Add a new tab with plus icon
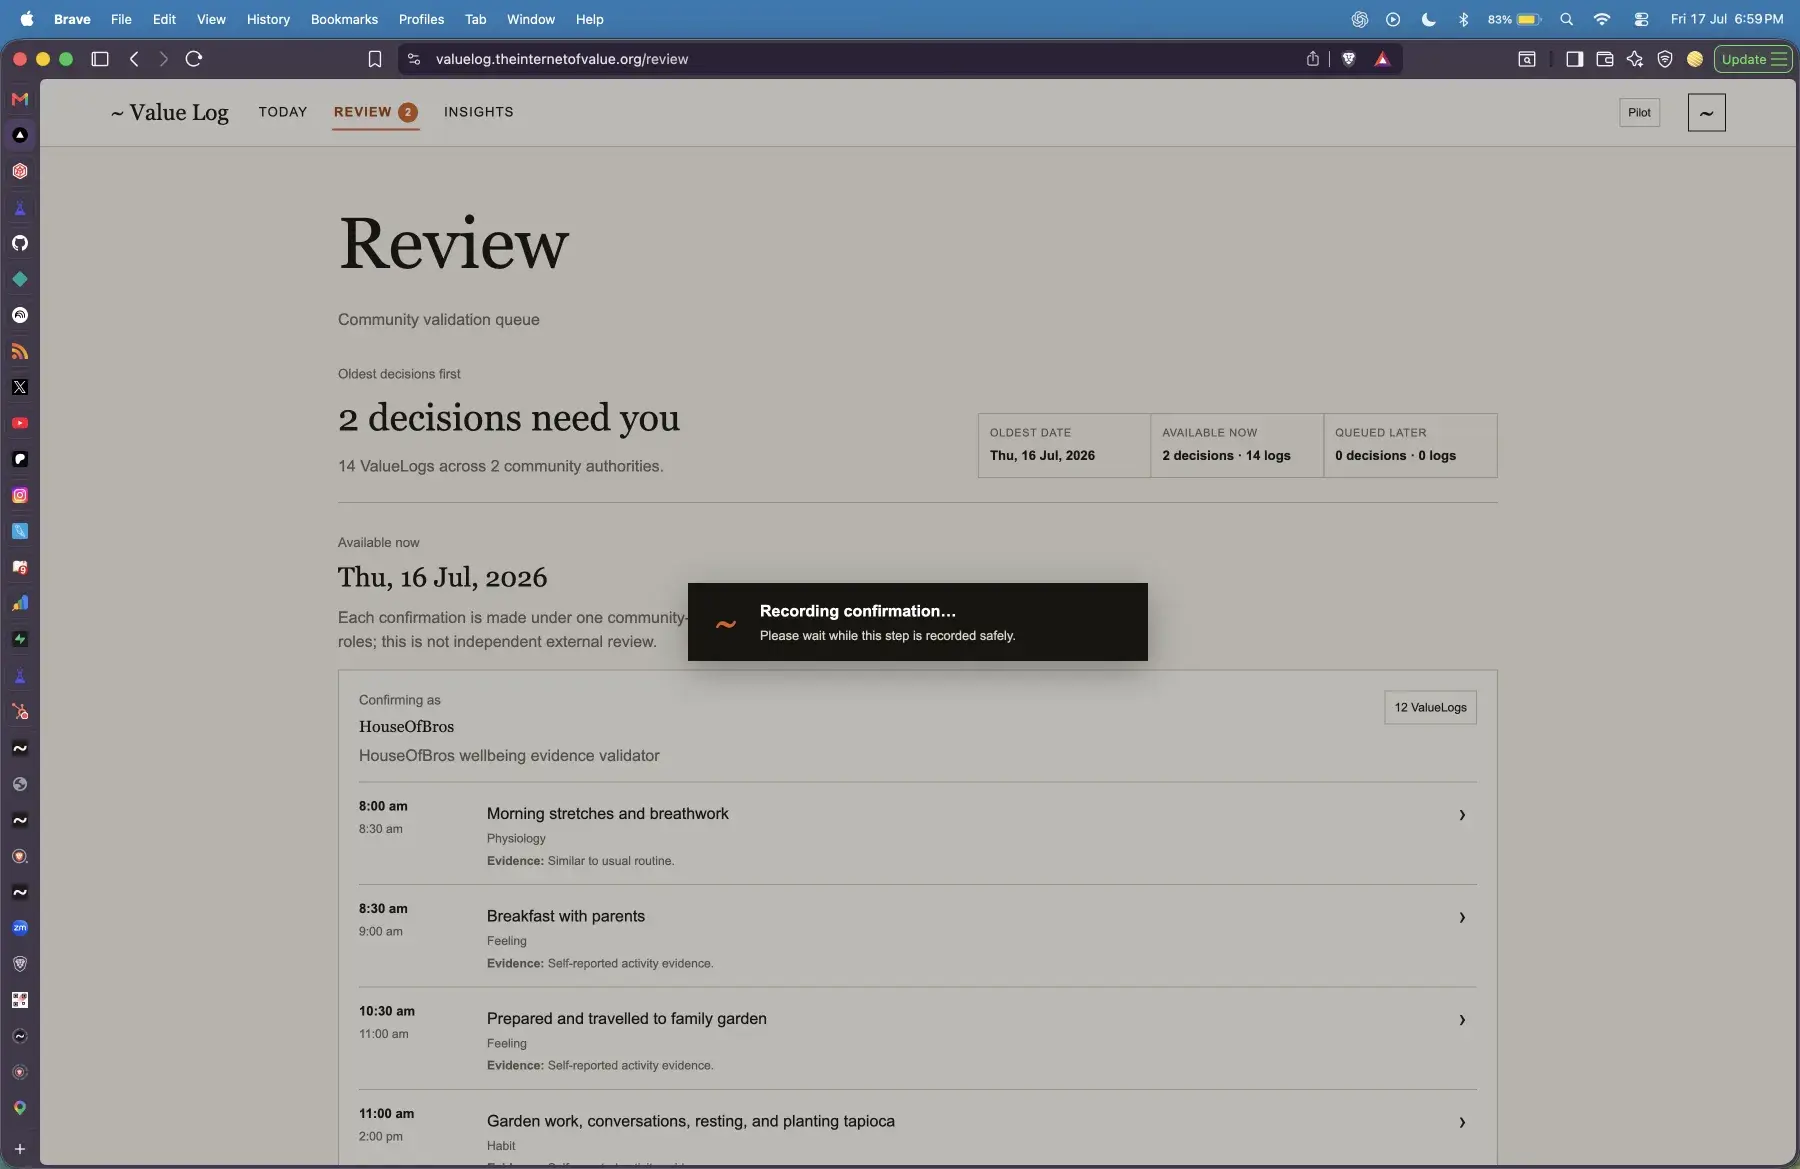This screenshot has width=1800, height=1169. [x=20, y=1149]
